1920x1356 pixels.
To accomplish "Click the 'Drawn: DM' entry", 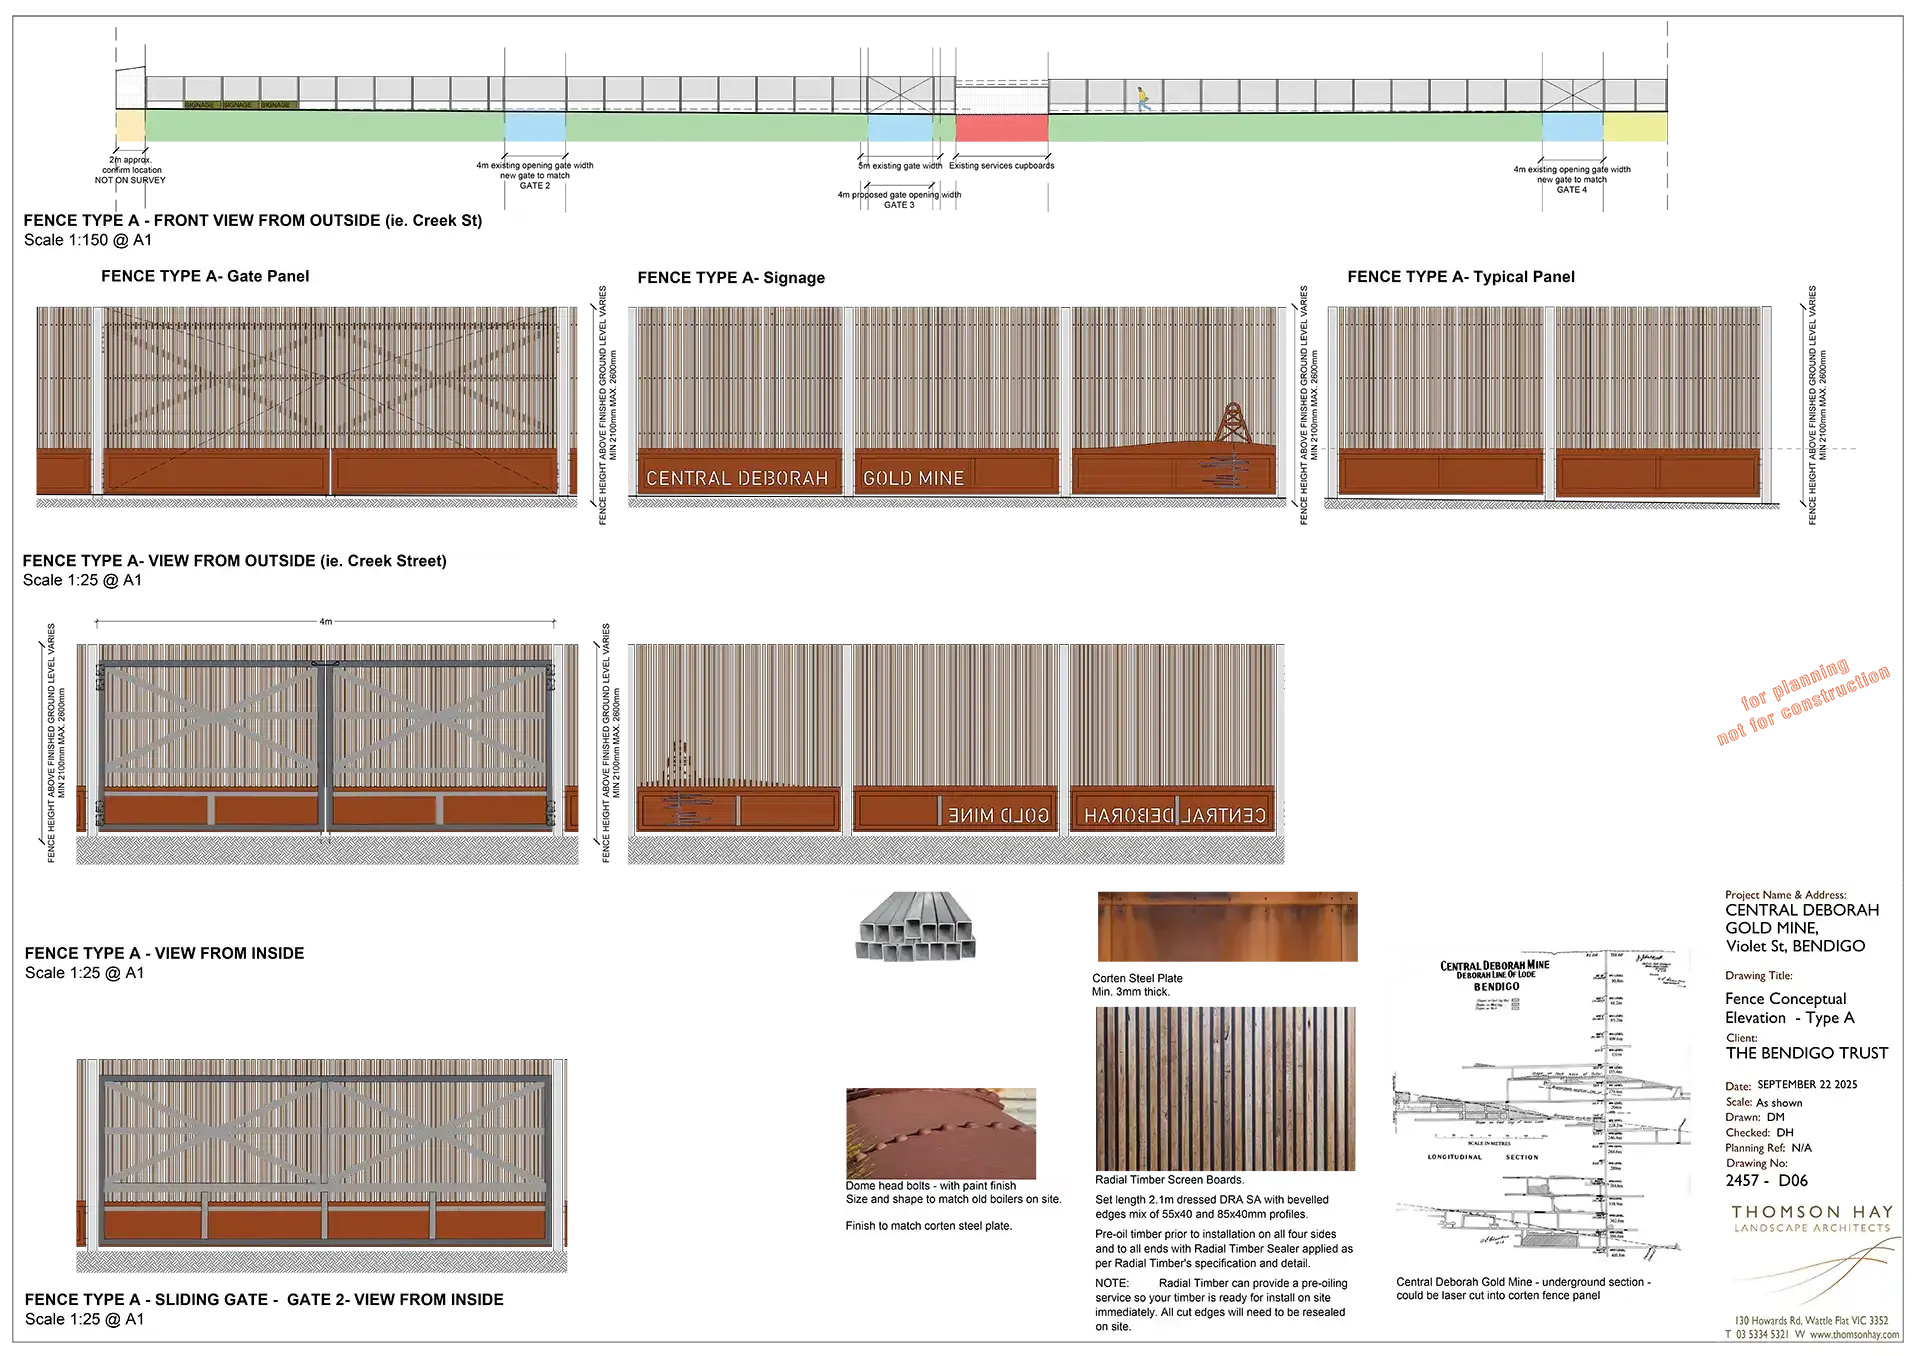I will click(1755, 1118).
